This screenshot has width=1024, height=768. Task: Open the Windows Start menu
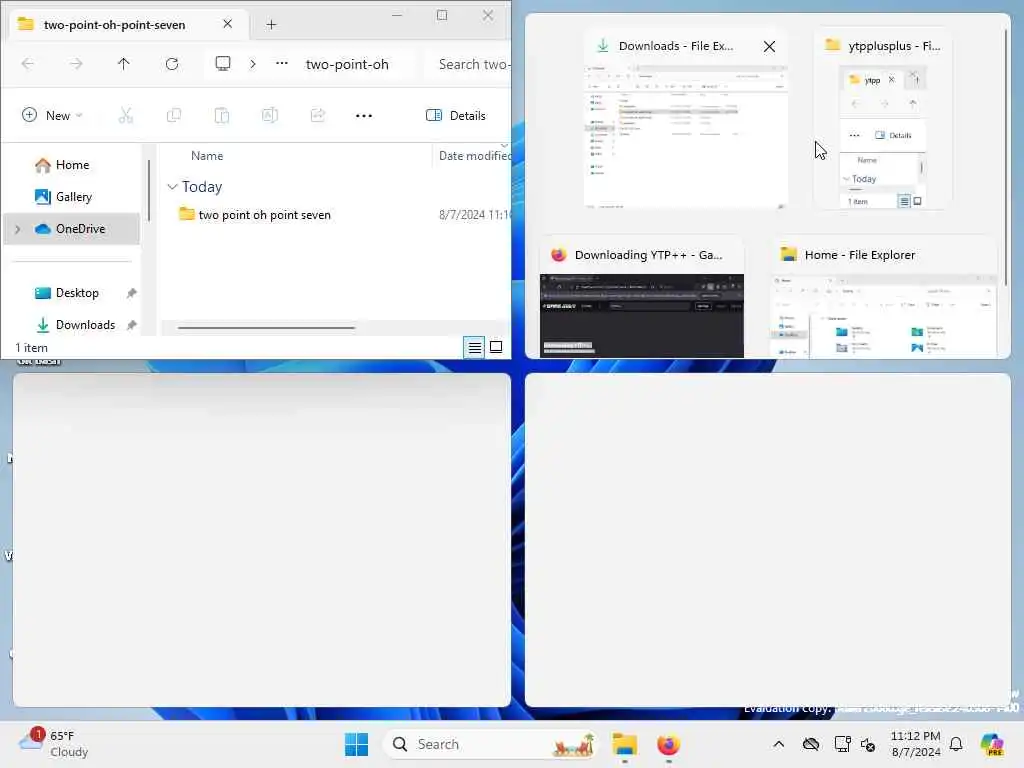click(357, 744)
